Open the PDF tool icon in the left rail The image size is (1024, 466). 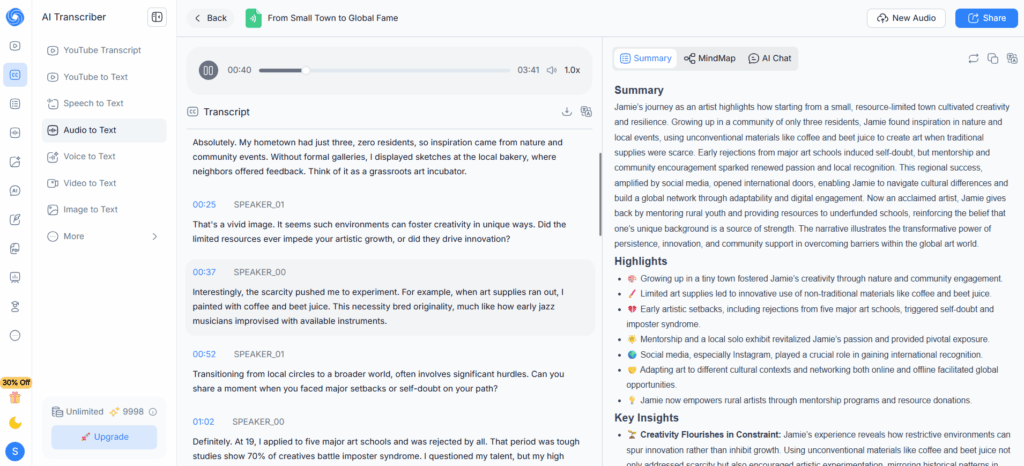(15, 249)
